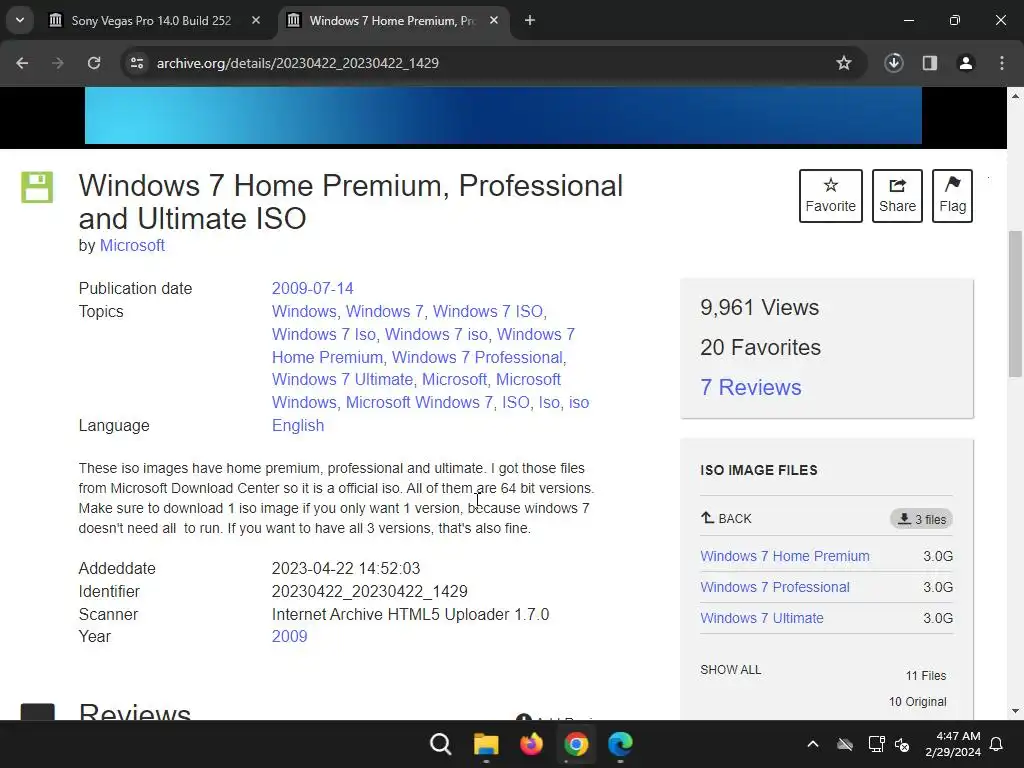Flag this item

pyautogui.click(x=952, y=196)
